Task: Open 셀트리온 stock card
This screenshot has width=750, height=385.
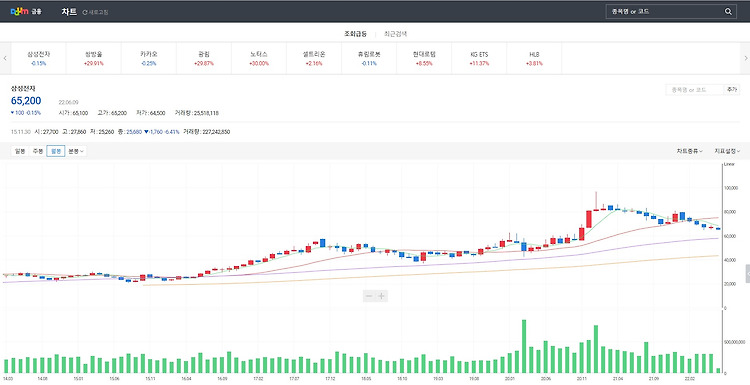Action: point(314,58)
